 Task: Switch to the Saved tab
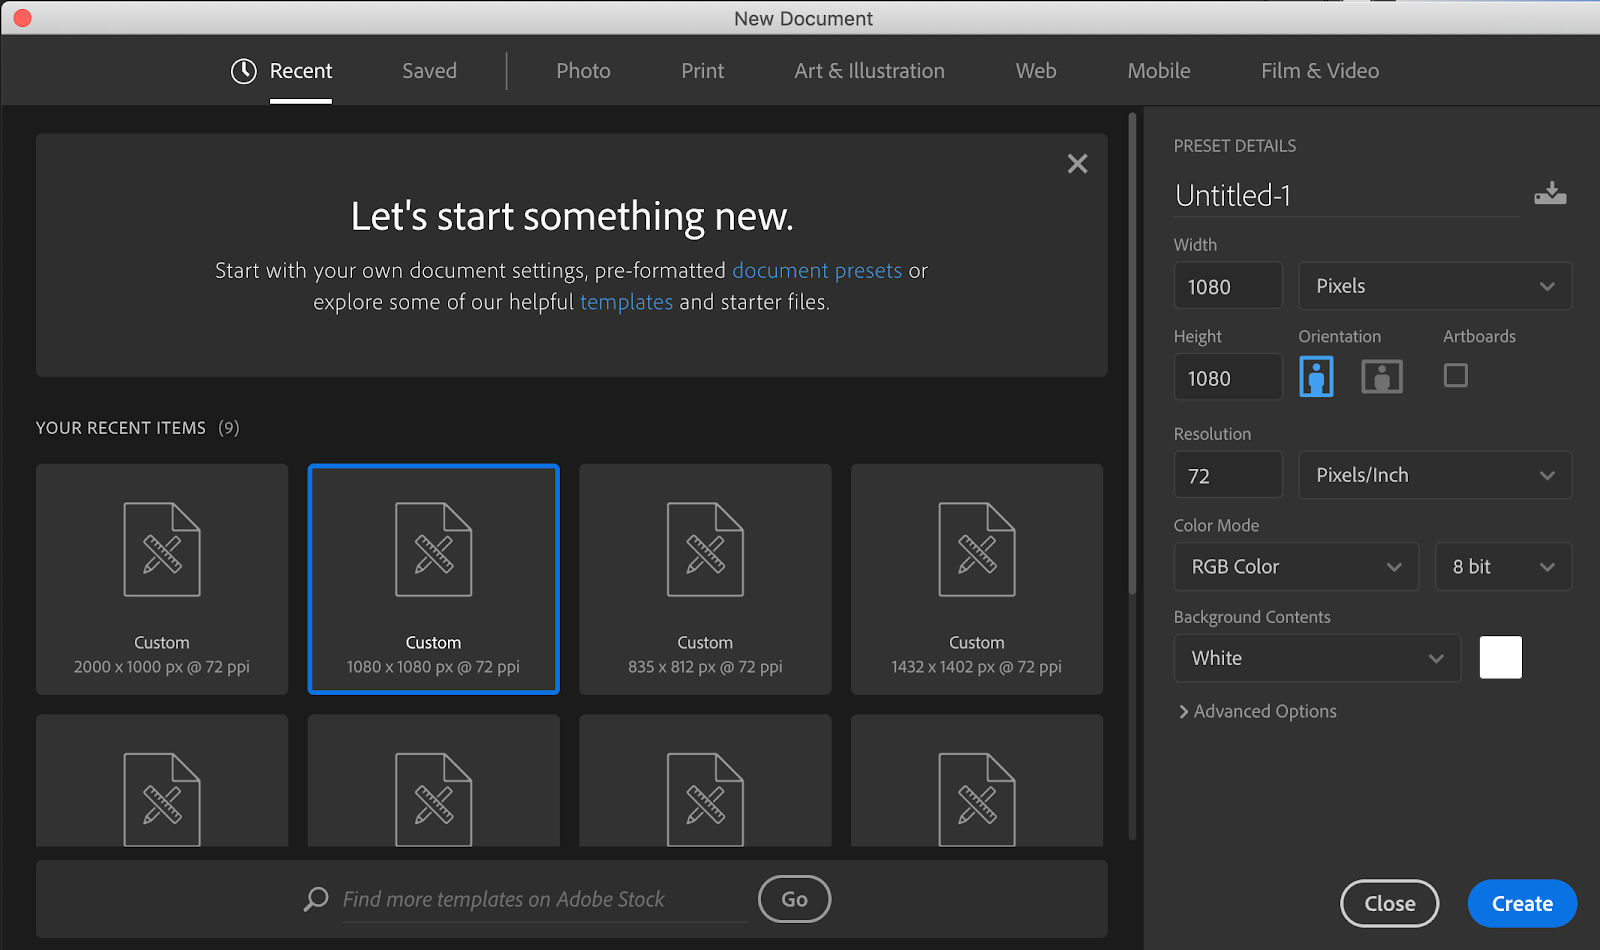tap(430, 71)
